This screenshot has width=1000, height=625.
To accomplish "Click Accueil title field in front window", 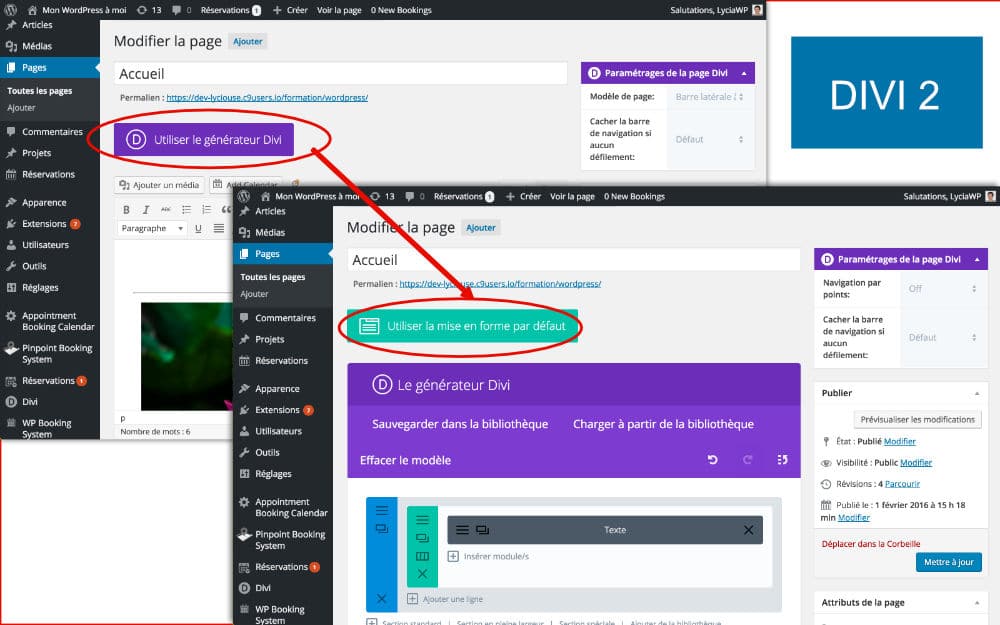I will [x=573, y=260].
